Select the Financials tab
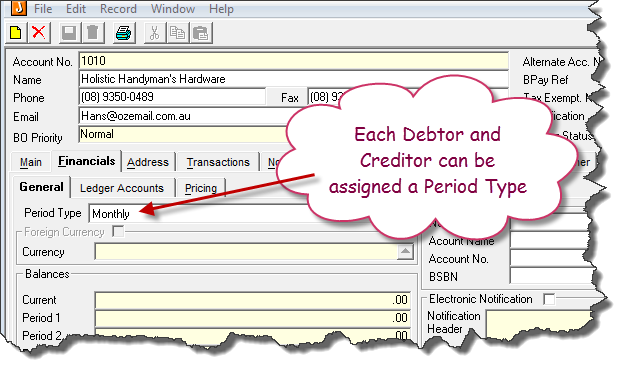 point(87,161)
